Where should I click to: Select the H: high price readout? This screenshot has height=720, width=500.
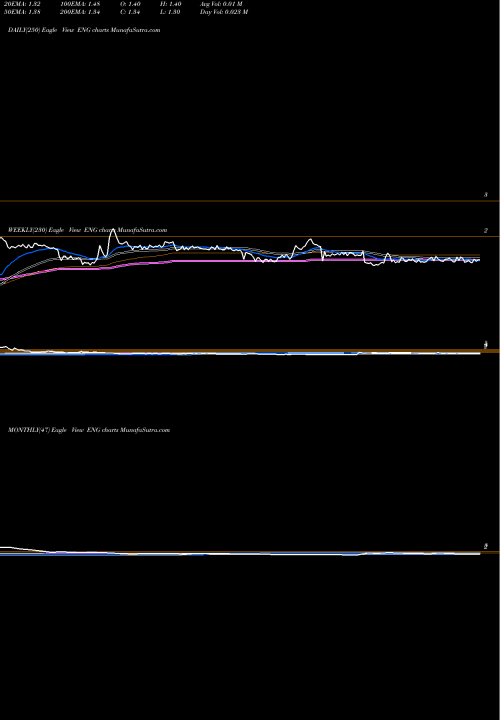[x=169, y=4]
